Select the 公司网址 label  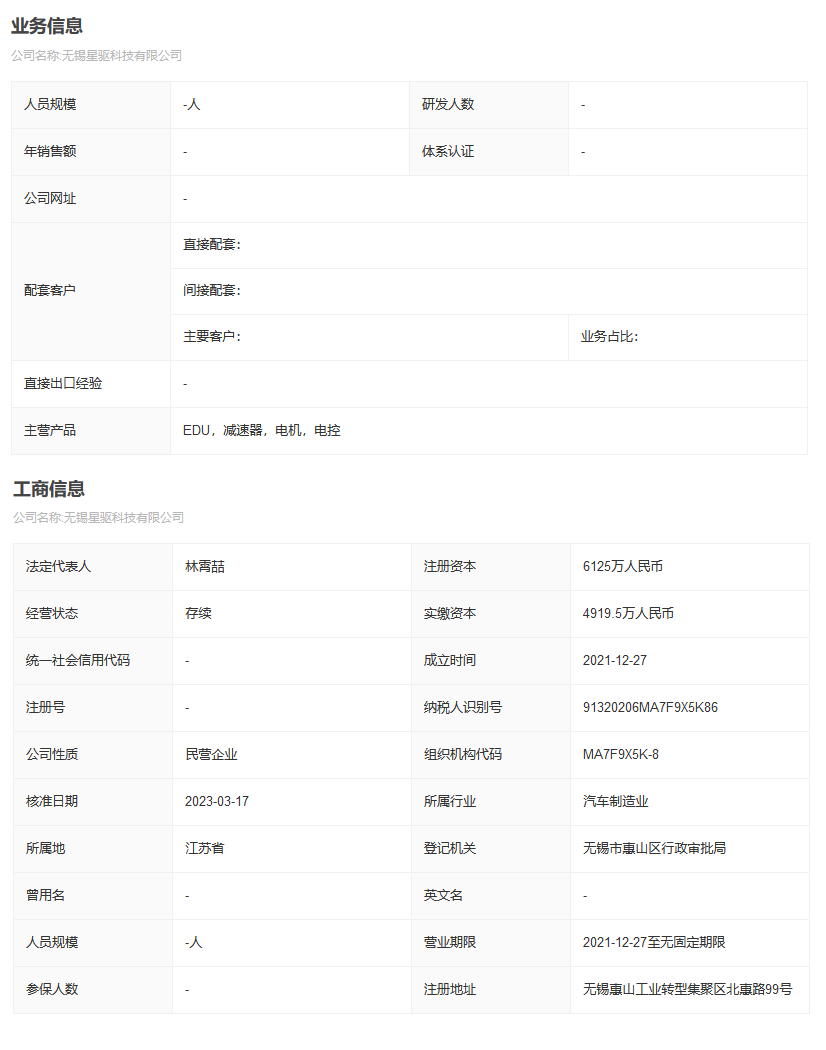coord(50,198)
